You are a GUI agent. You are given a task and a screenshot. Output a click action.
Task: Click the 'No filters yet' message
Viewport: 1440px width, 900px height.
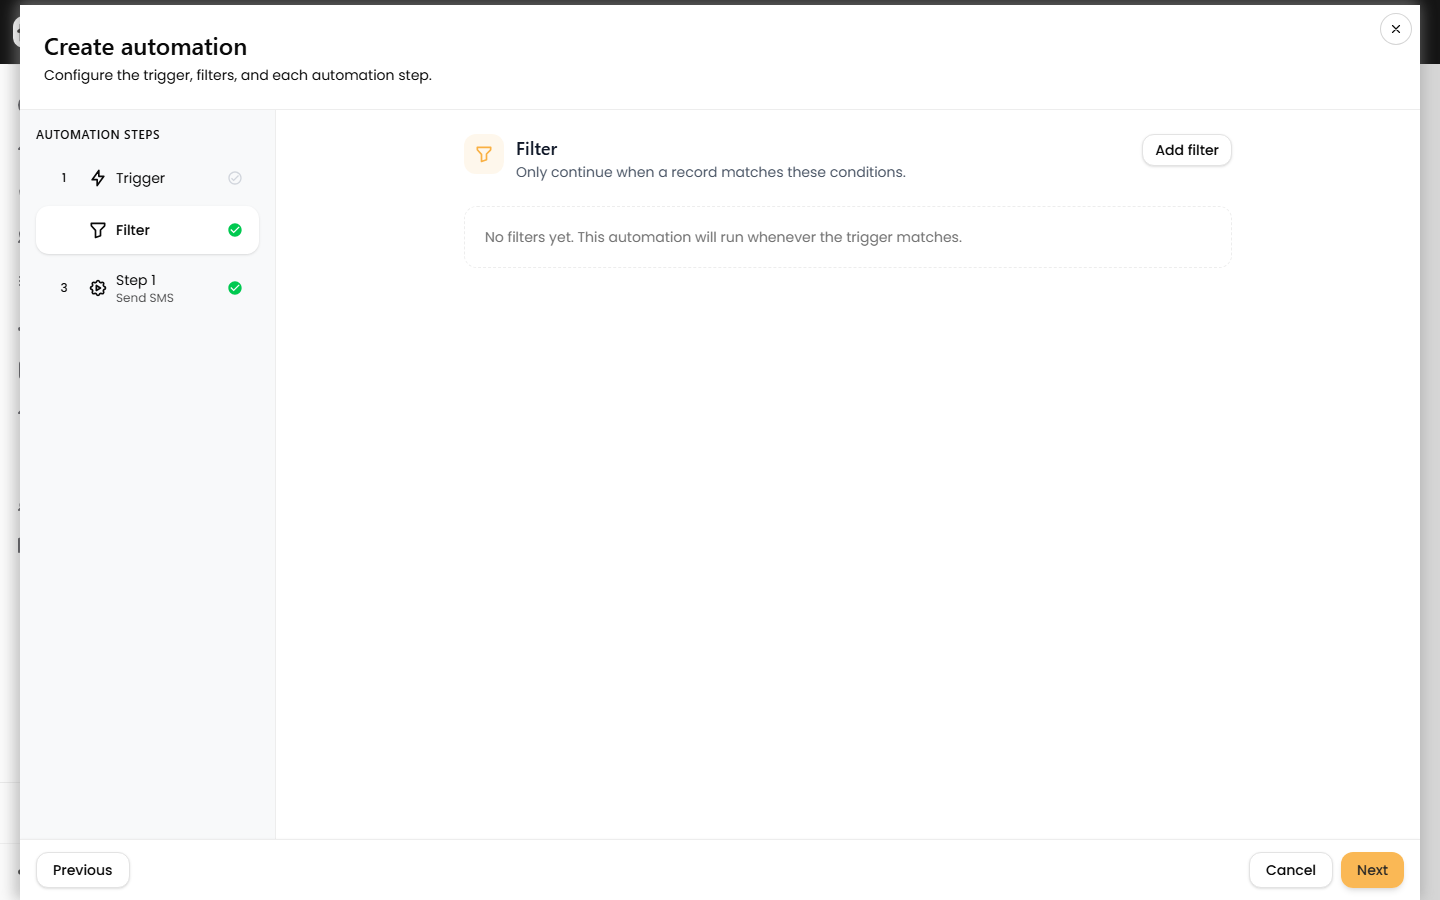tap(723, 237)
